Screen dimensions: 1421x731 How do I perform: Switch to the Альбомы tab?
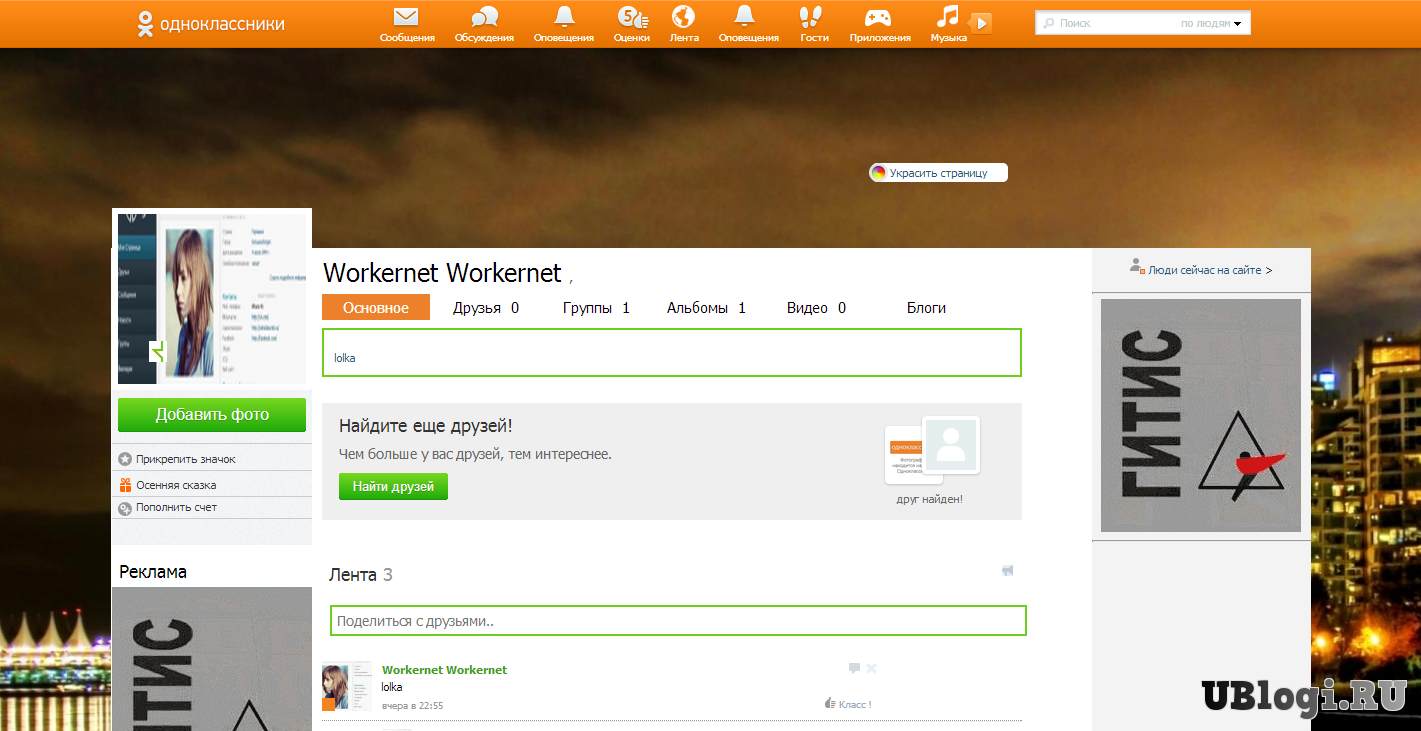[x=705, y=308]
